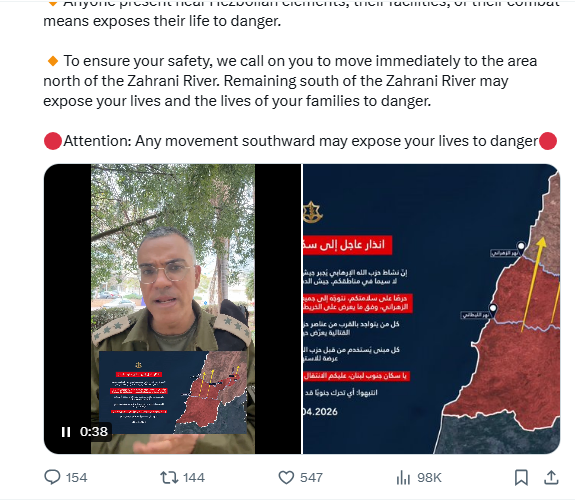
Task: Pause the playing video
Action: click(x=66, y=432)
